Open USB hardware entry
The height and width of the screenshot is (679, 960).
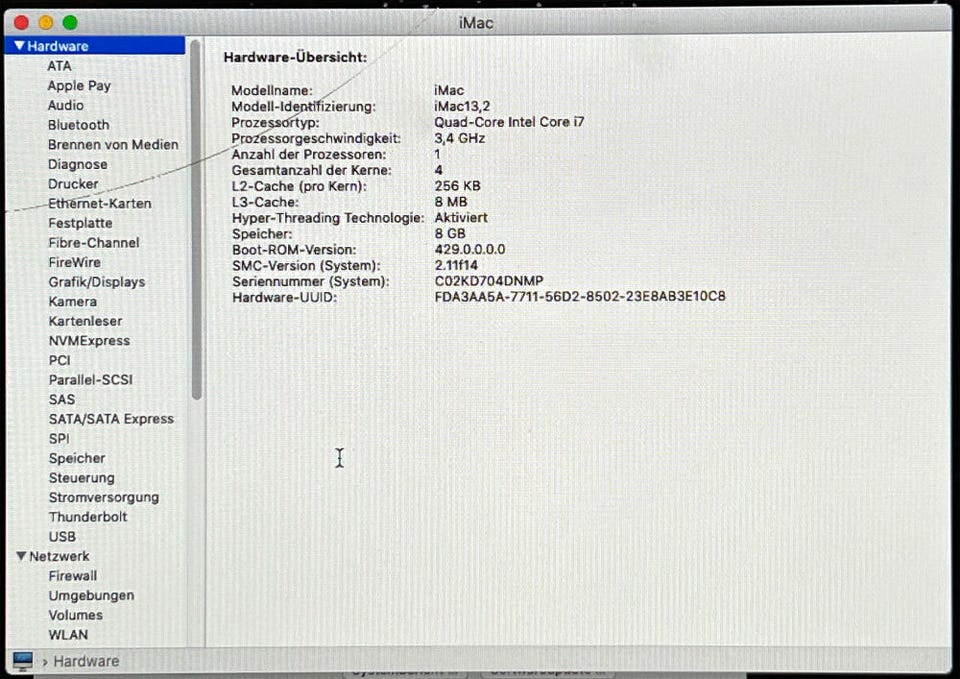coord(62,536)
